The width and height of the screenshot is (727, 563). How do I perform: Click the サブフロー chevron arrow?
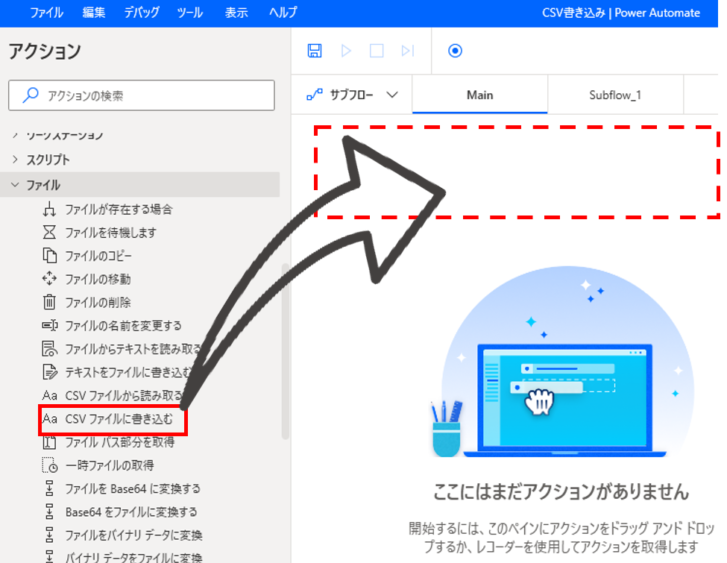tap(392, 95)
